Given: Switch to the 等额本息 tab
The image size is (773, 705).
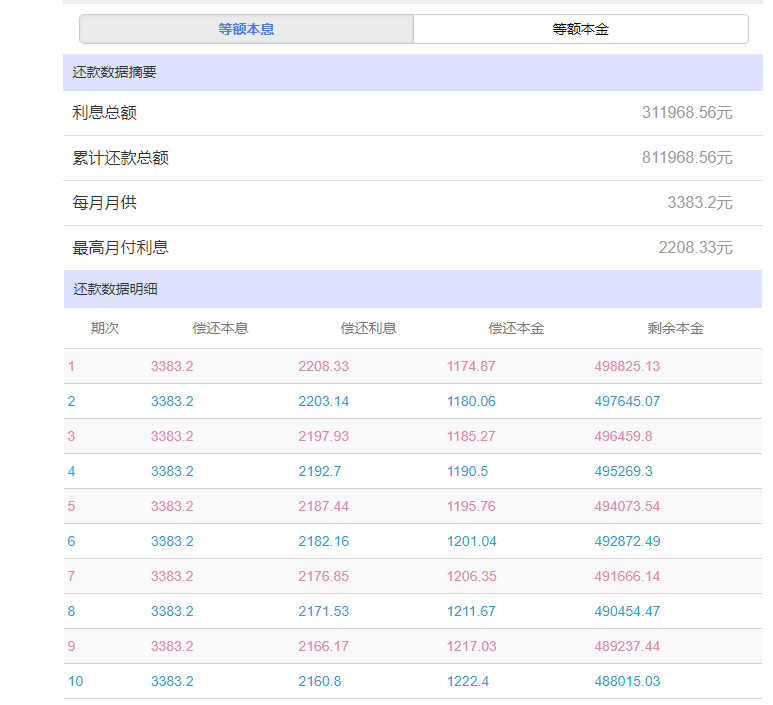Looking at the screenshot, I should (246, 29).
